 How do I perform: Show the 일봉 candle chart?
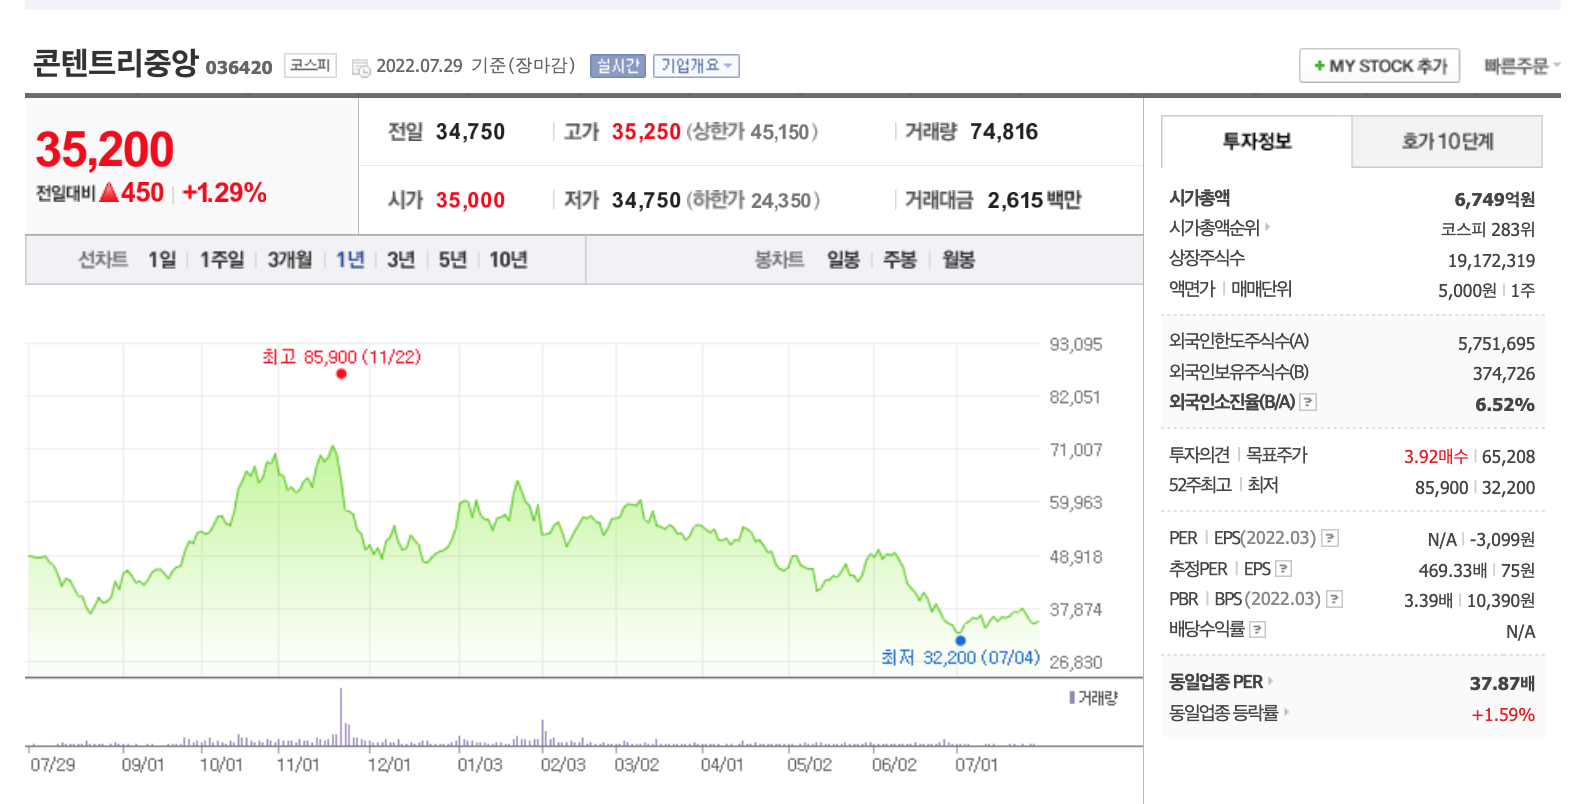(843, 260)
